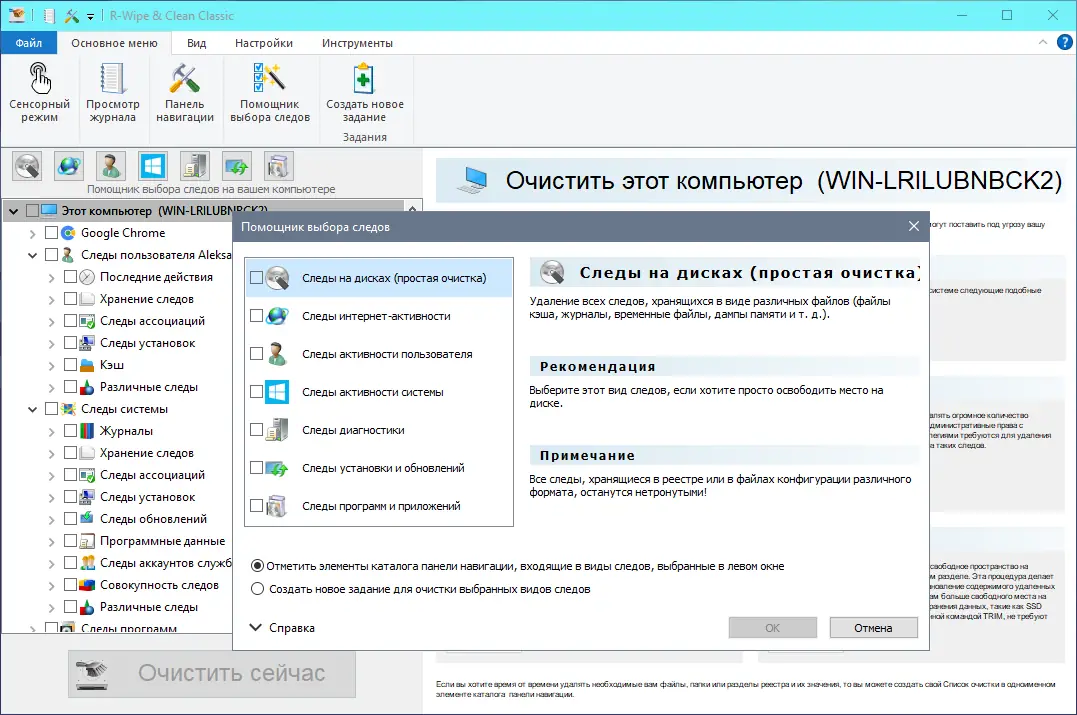Switch to the Настройки ribbon tab
This screenshot has height=715, width=1077.
pos(264,43)
